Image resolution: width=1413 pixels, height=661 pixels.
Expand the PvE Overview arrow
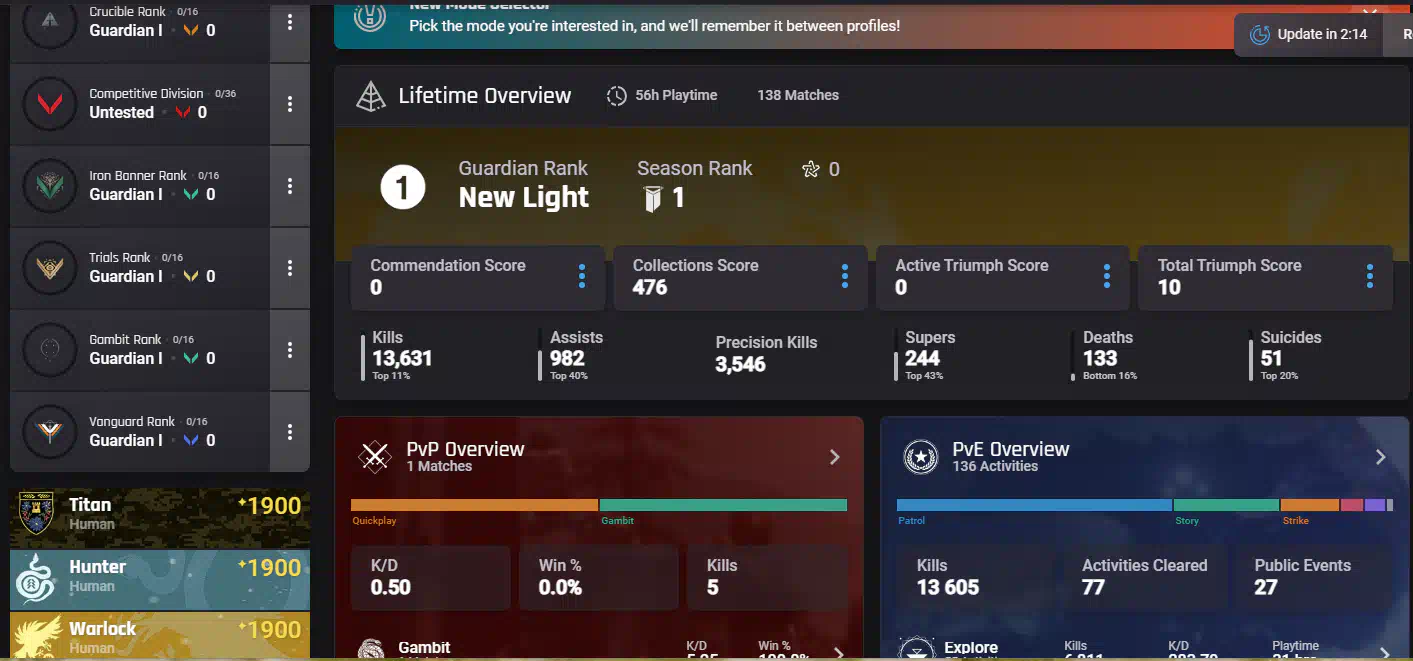click(1381, 457)
